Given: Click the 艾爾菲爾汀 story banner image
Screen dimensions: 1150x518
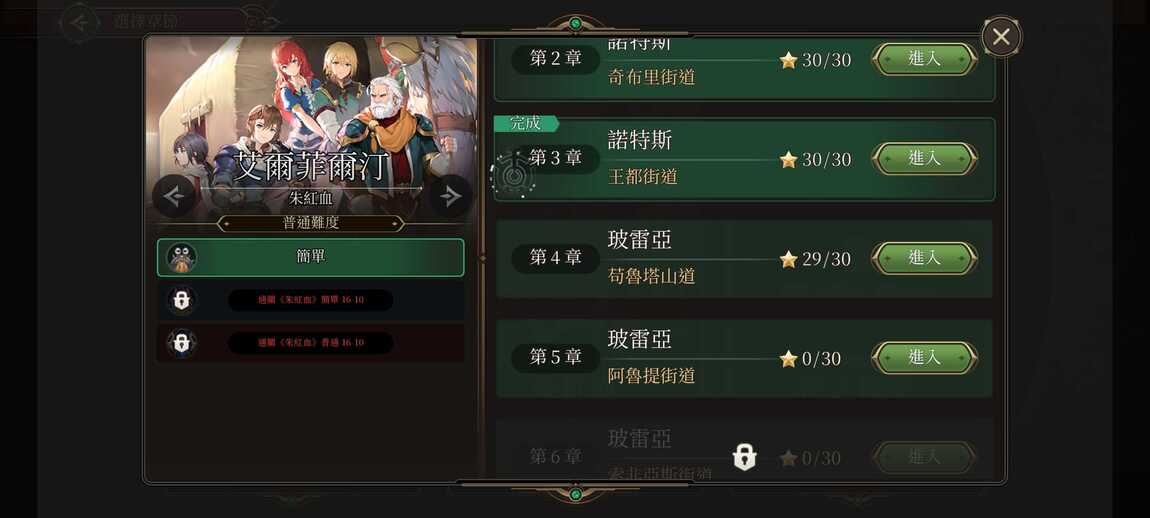Looking at the screenshot, I should pyautogui.click(x=311, y=128).
